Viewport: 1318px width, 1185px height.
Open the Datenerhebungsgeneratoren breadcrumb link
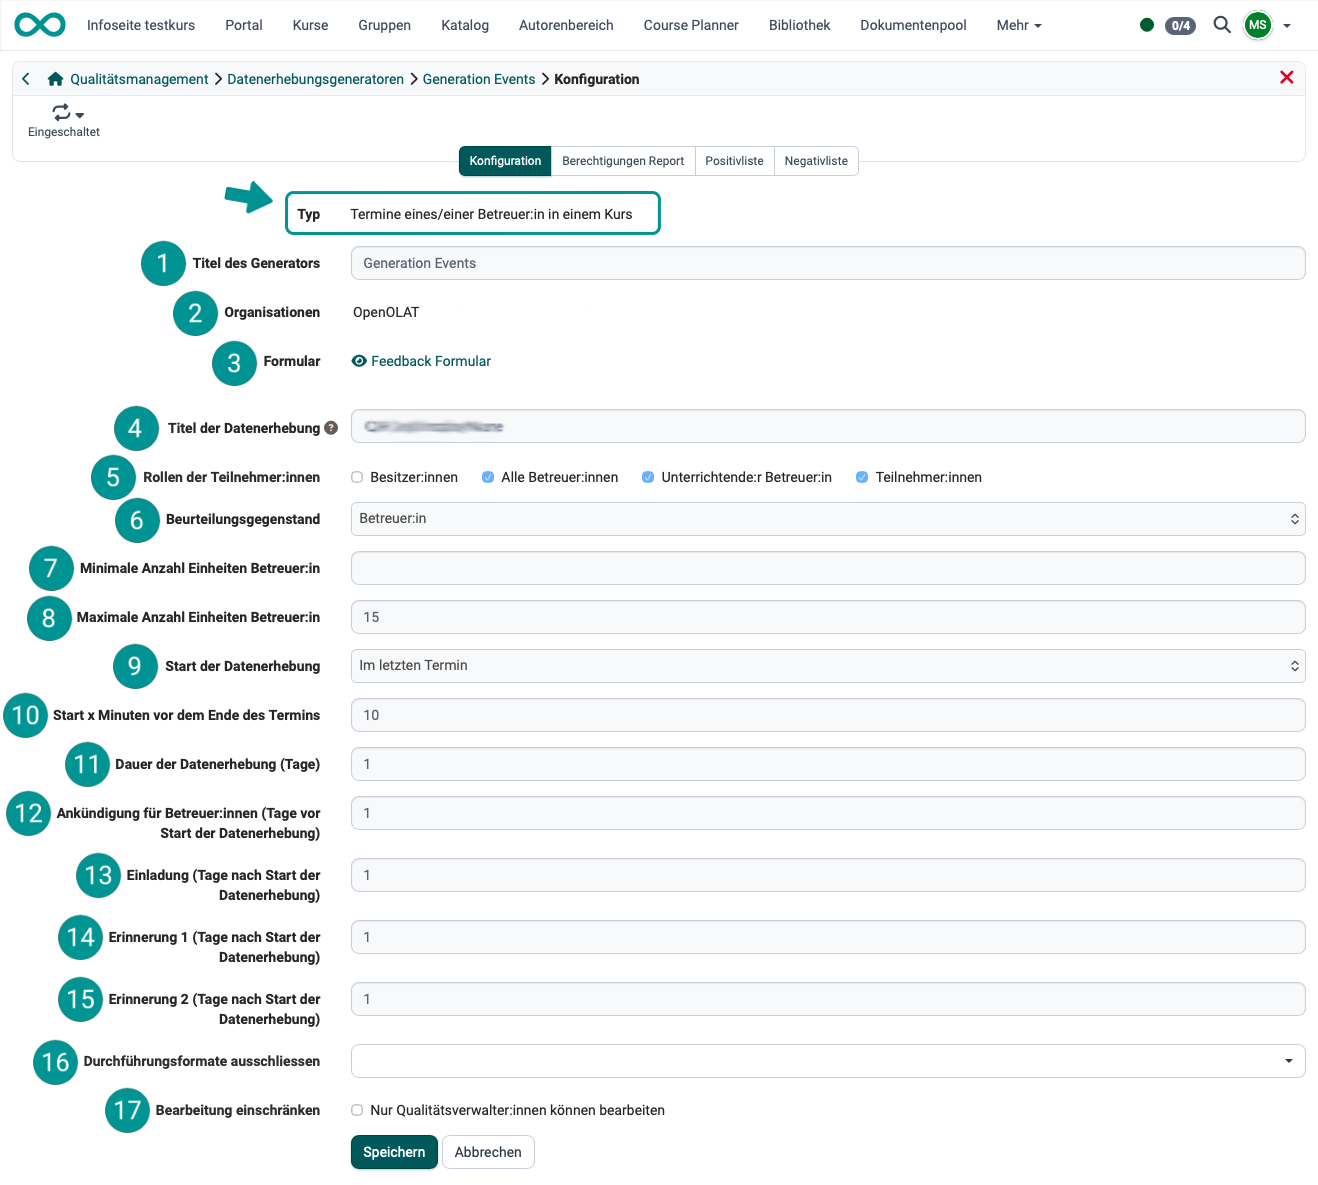pos(315,78)
